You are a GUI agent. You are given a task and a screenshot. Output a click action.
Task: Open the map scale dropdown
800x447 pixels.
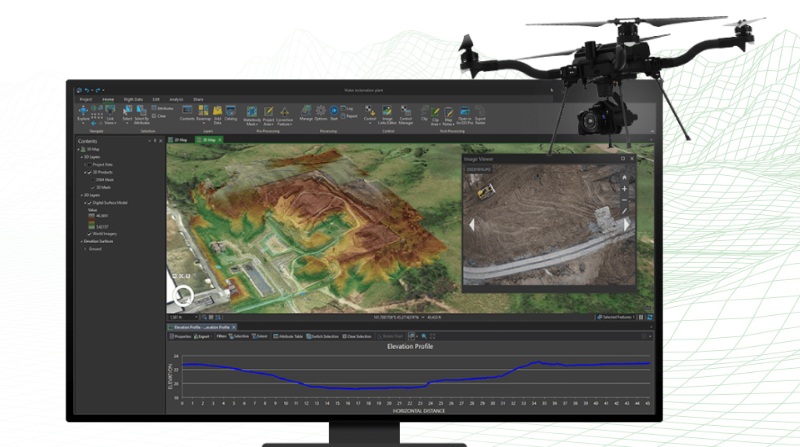(x=195, y=317)
